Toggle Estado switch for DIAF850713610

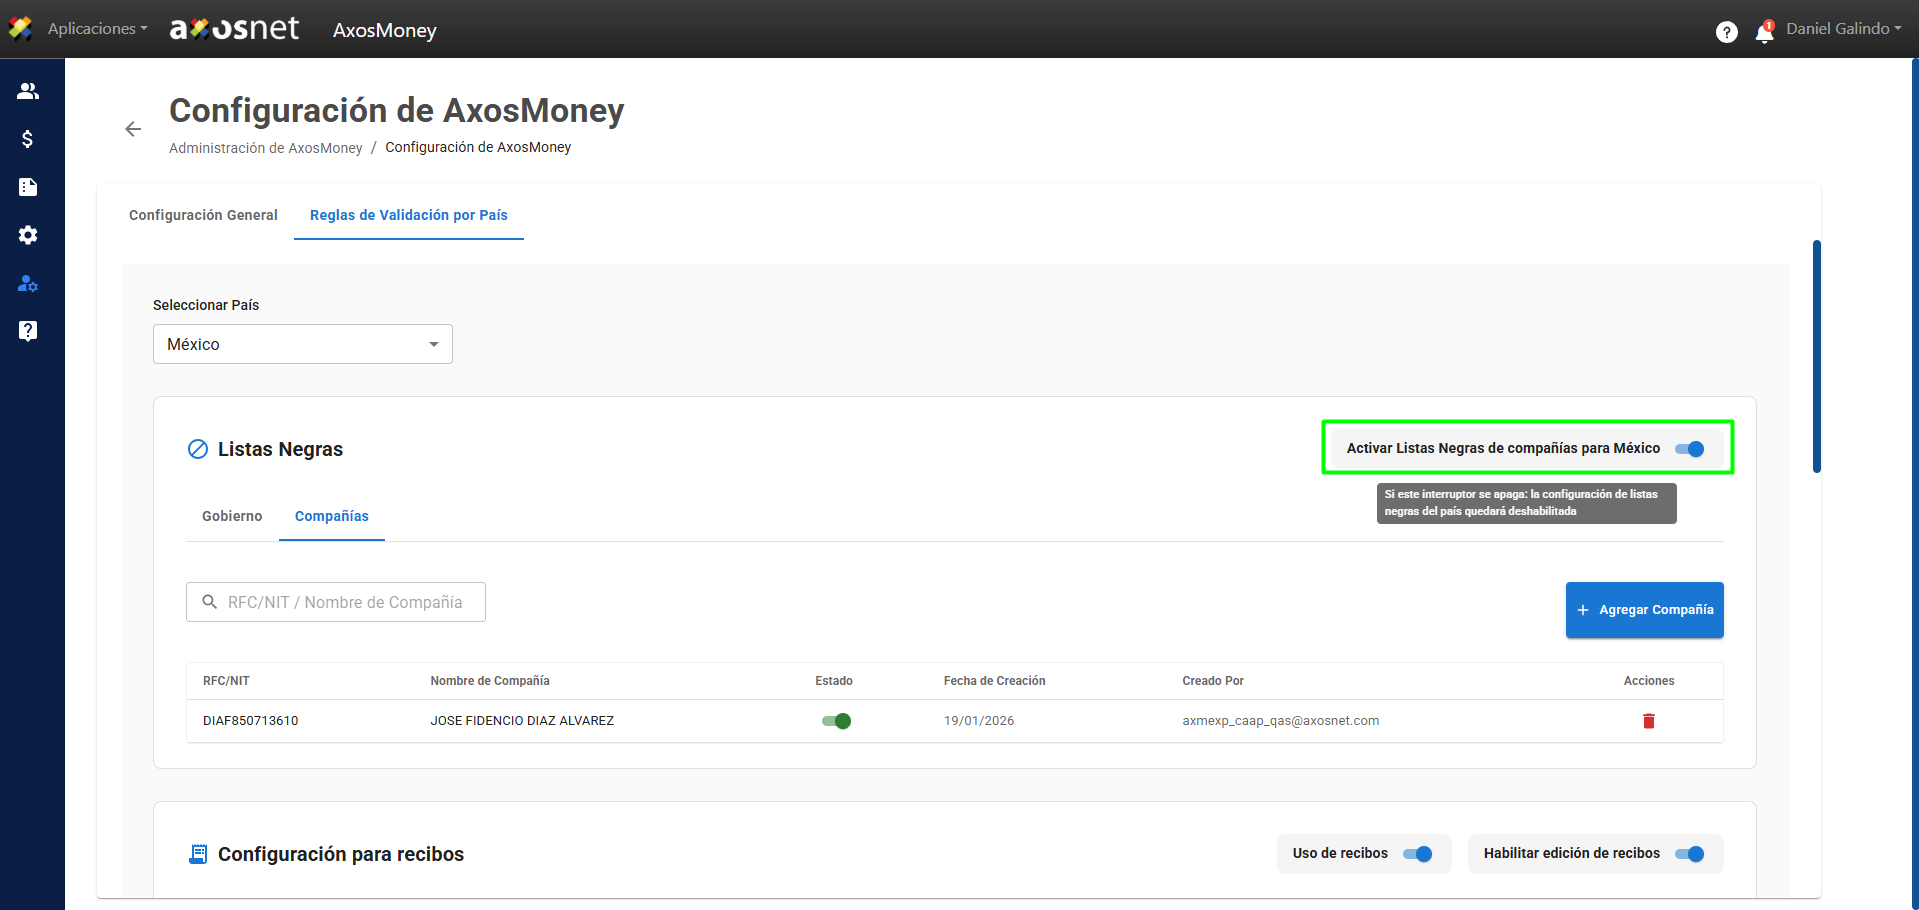836,721
